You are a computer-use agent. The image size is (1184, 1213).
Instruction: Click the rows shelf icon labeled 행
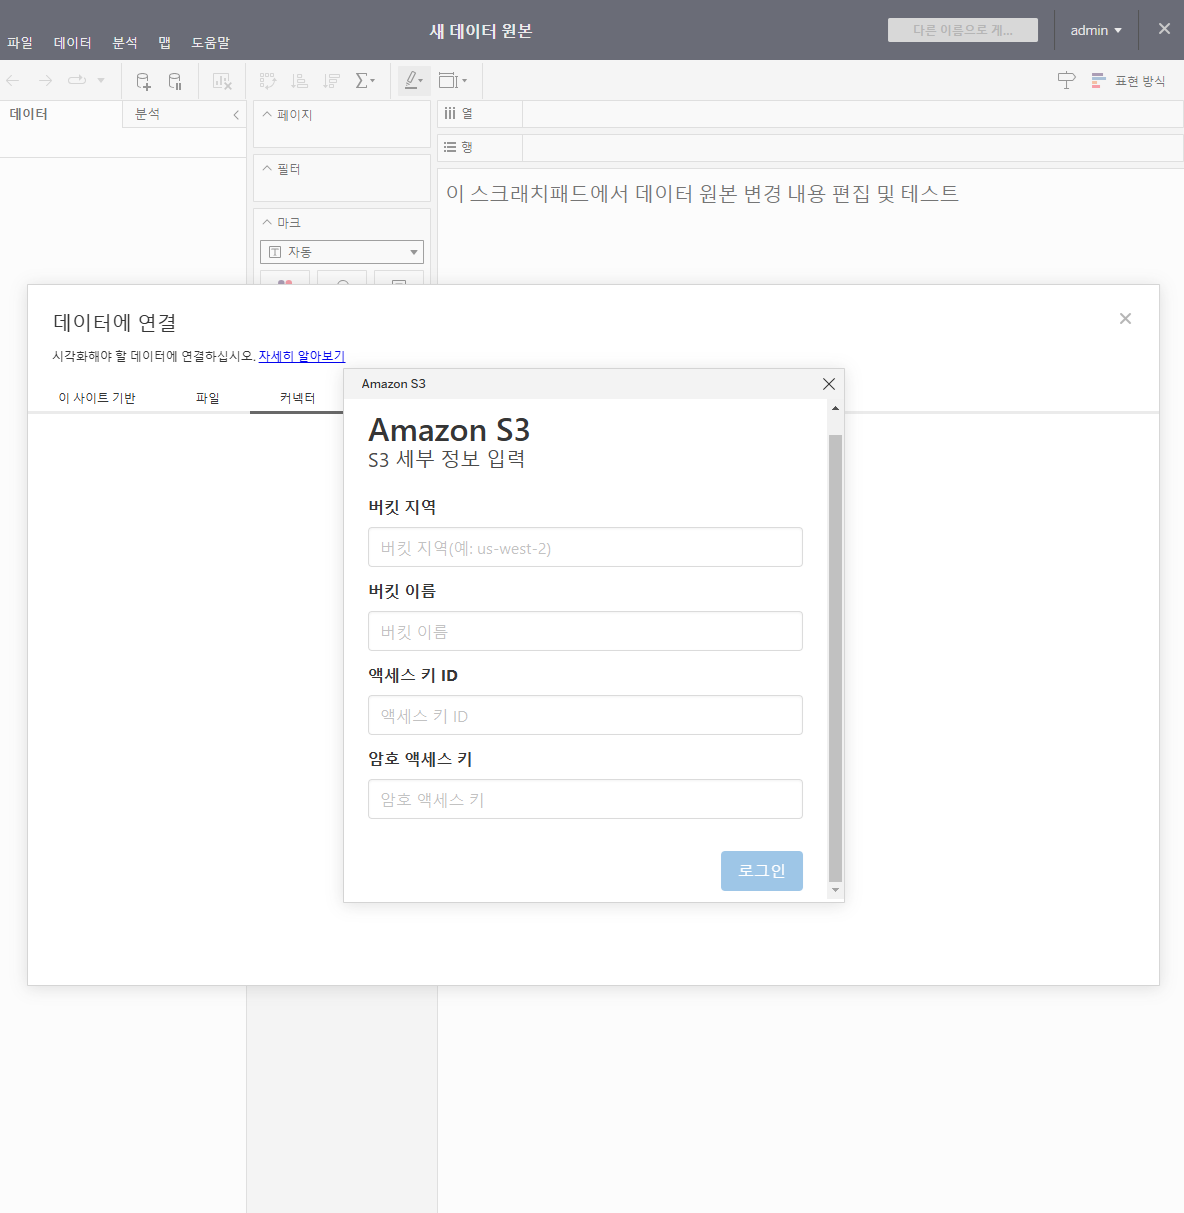click(450, 147)
